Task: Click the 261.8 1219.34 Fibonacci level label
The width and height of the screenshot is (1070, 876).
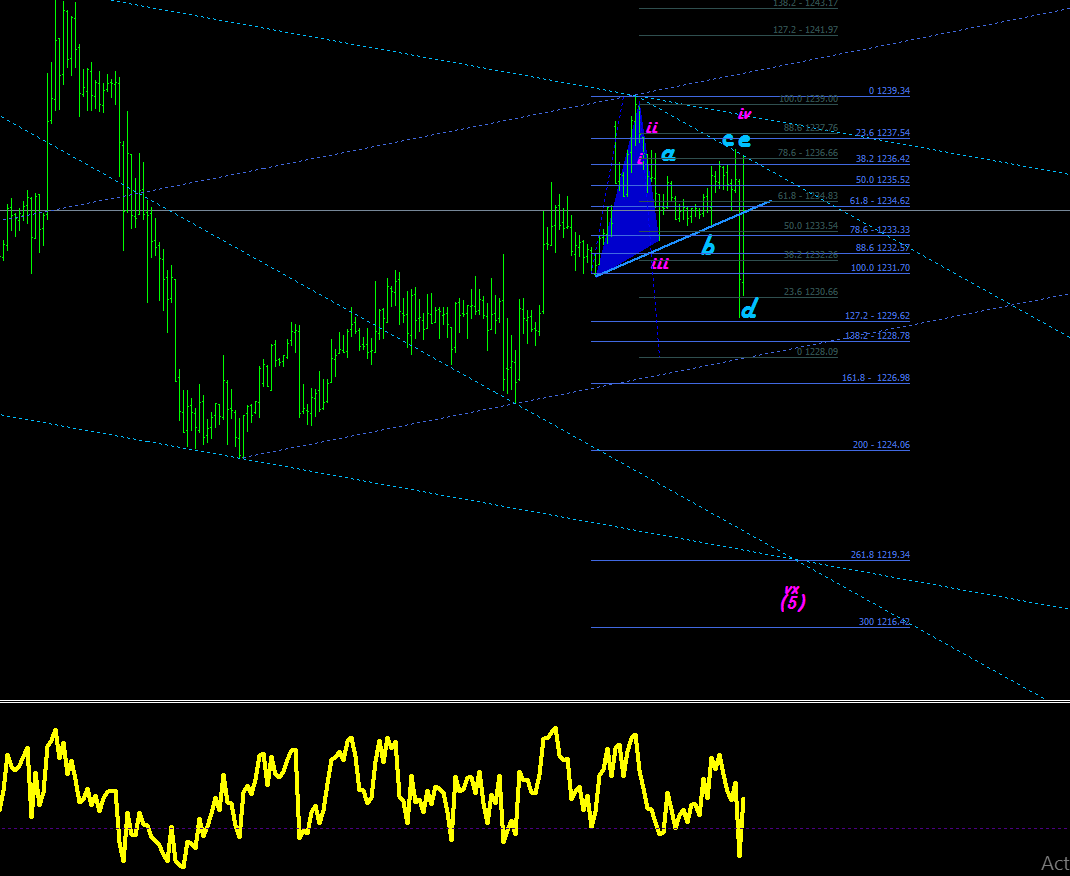Action: tap(880, 555)
